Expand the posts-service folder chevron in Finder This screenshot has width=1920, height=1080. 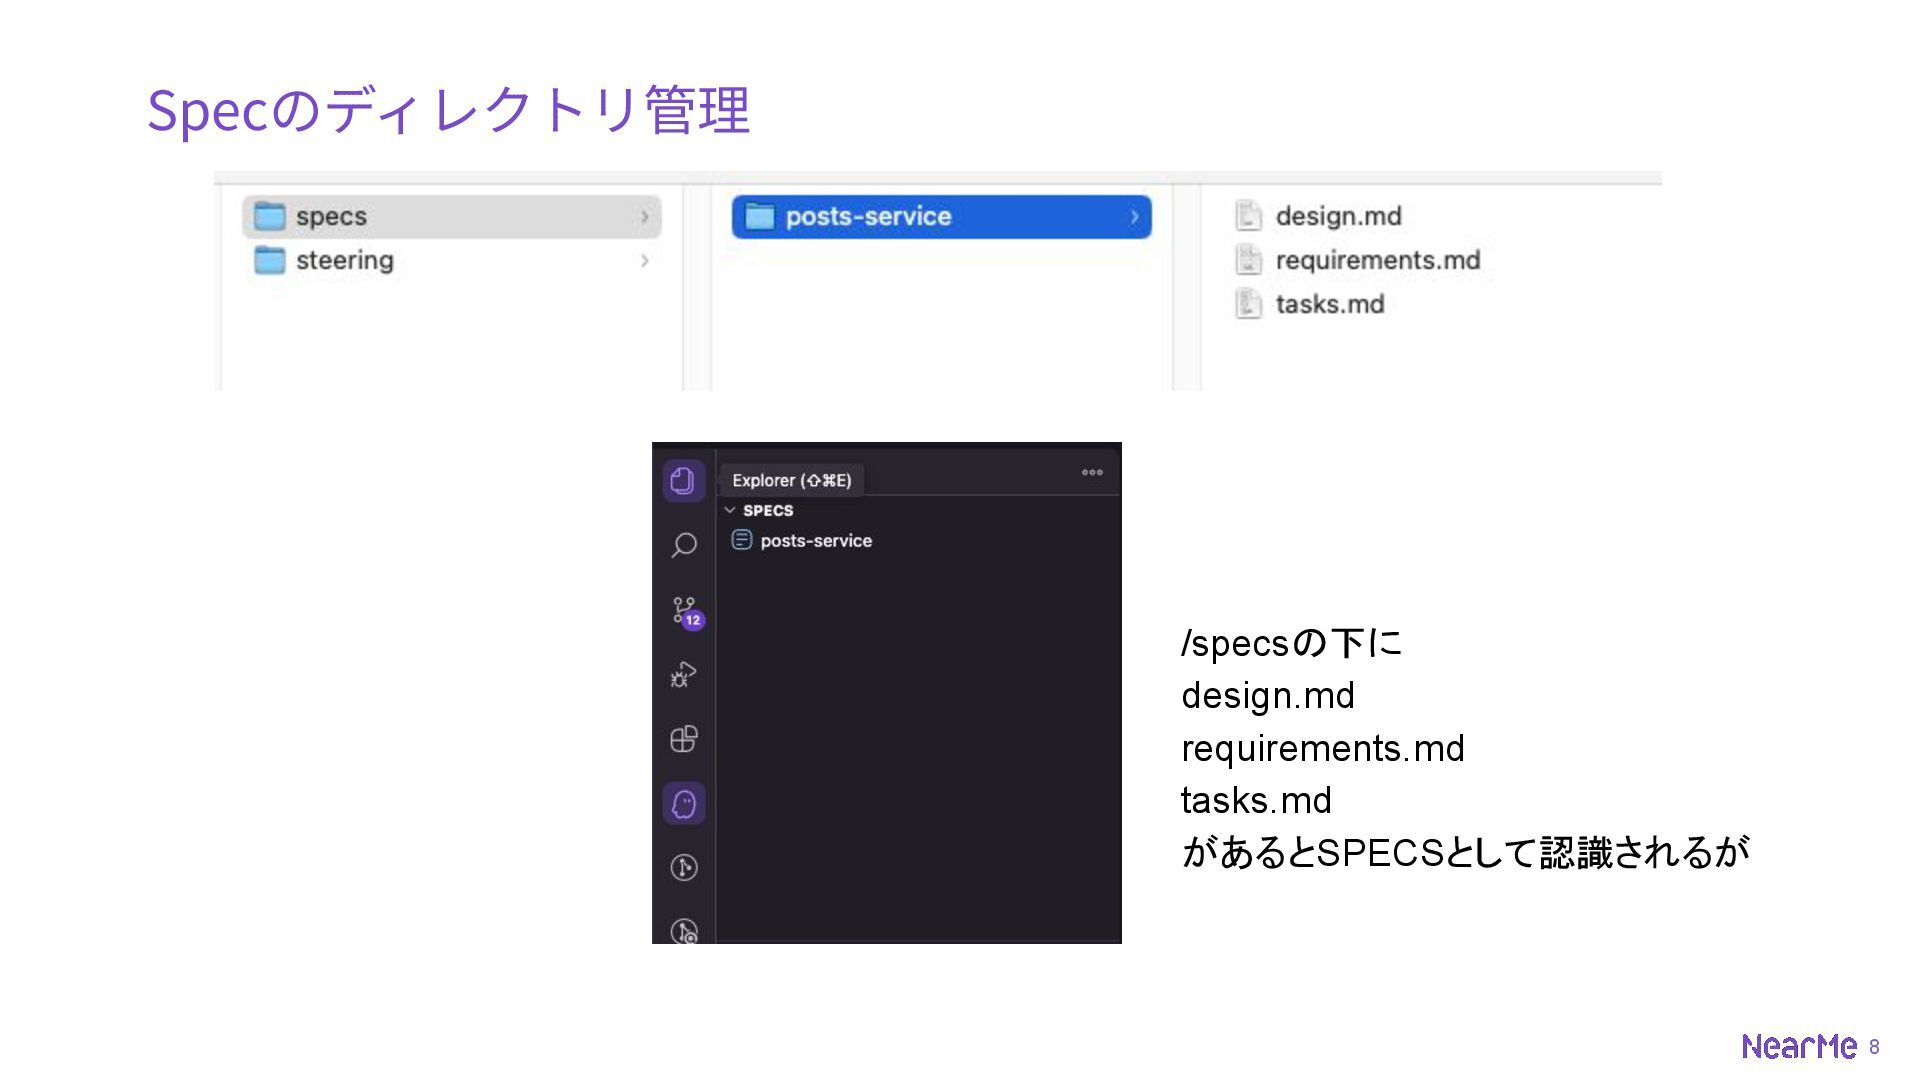point(1134,217)
